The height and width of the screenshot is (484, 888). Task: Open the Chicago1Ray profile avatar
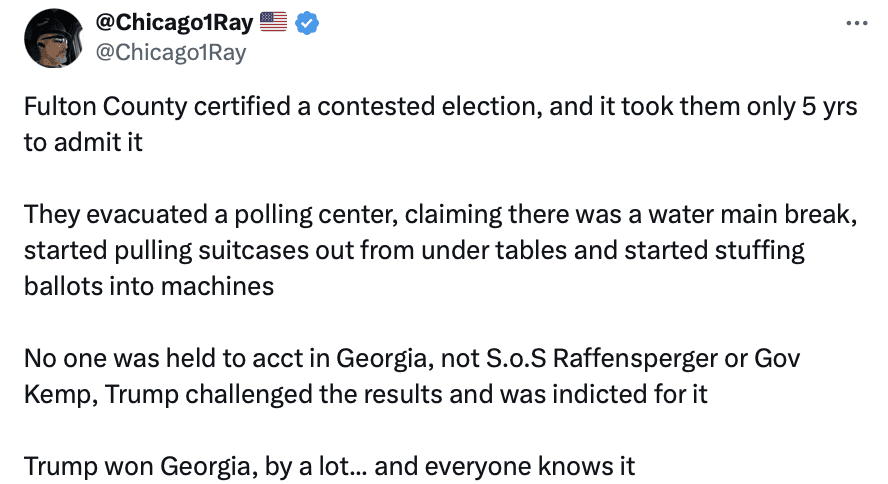point(52,38)
